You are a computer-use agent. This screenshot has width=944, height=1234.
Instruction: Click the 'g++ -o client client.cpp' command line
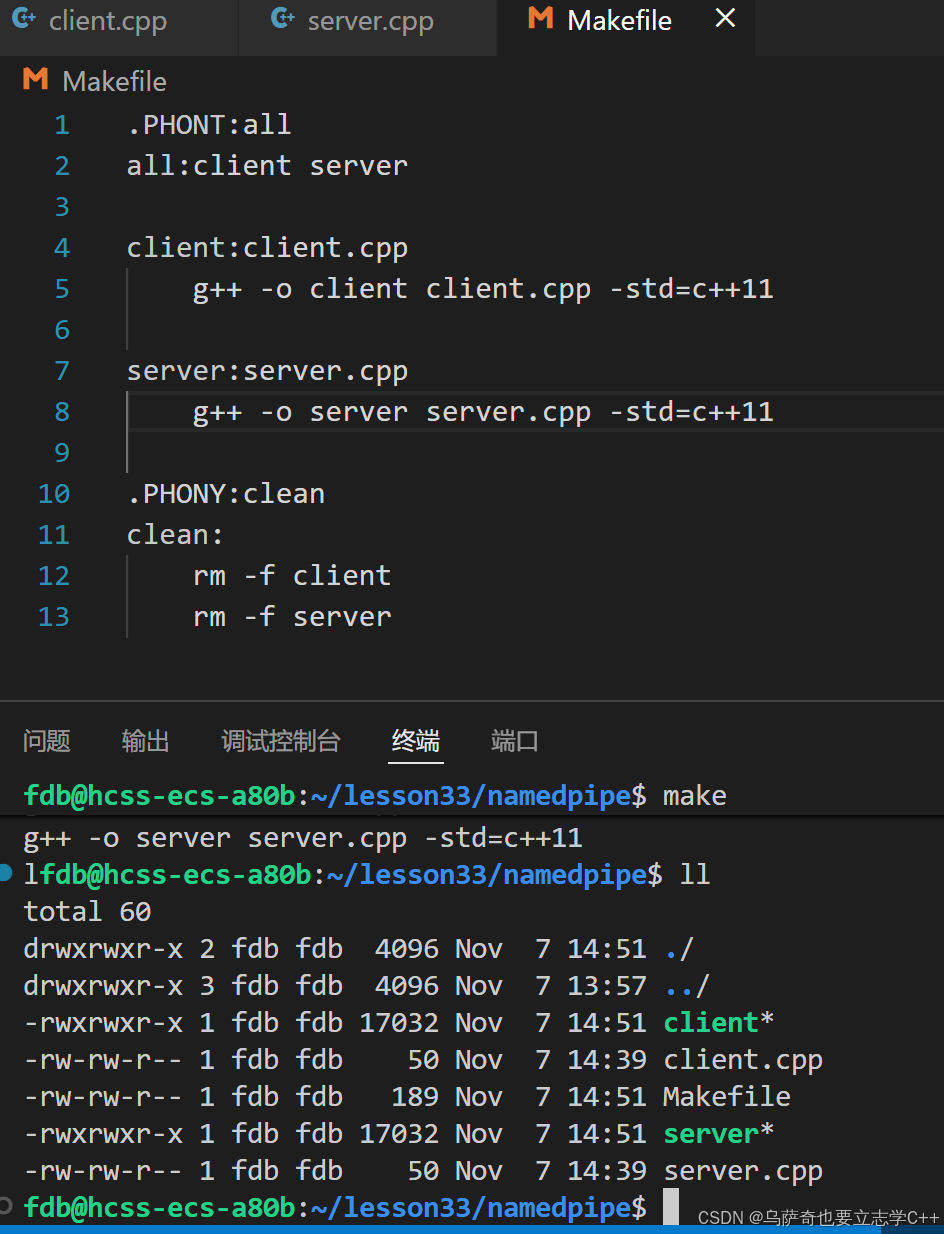point(483,289)
